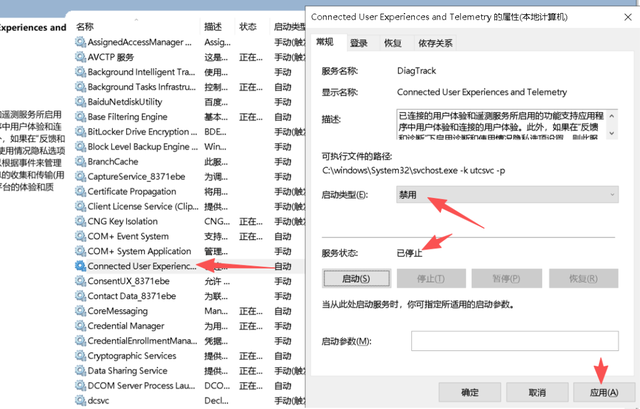Select the dcsvc service name
Viewport: 640px width, 409px height.
[98, 400]
